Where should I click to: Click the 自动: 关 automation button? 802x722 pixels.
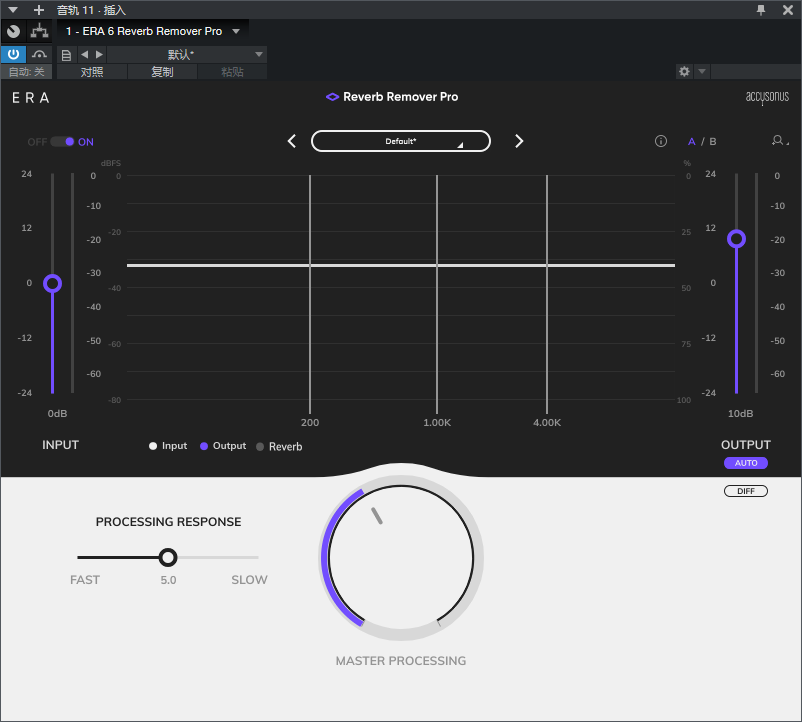(27, 72)
